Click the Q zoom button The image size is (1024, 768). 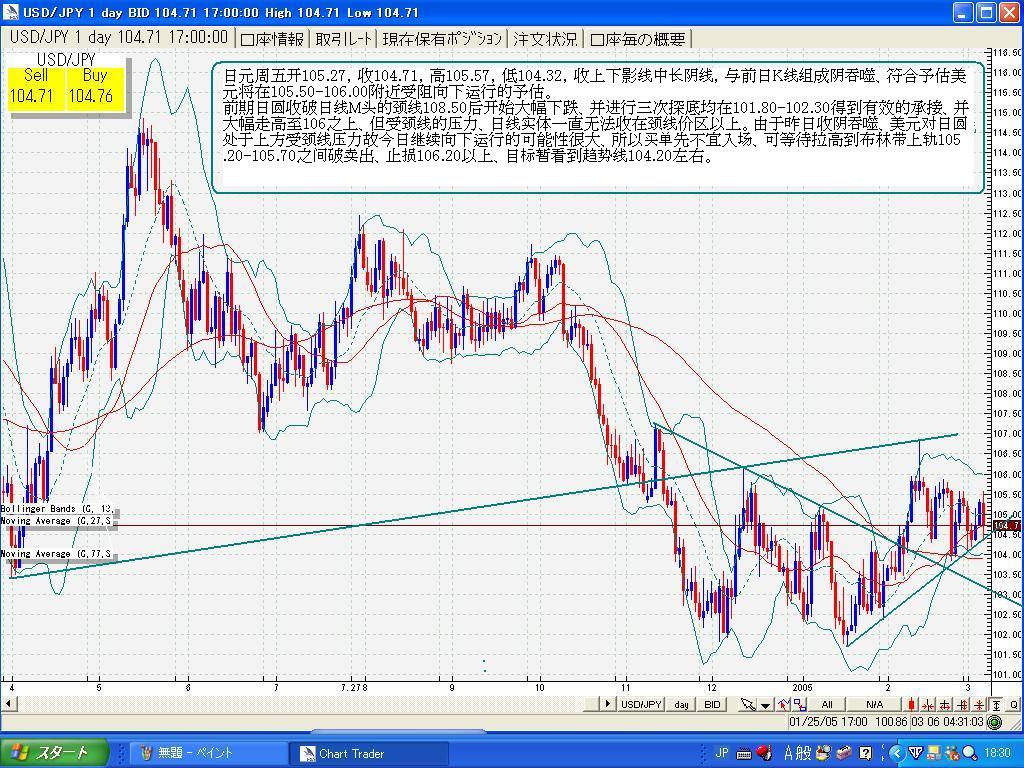1013,704
